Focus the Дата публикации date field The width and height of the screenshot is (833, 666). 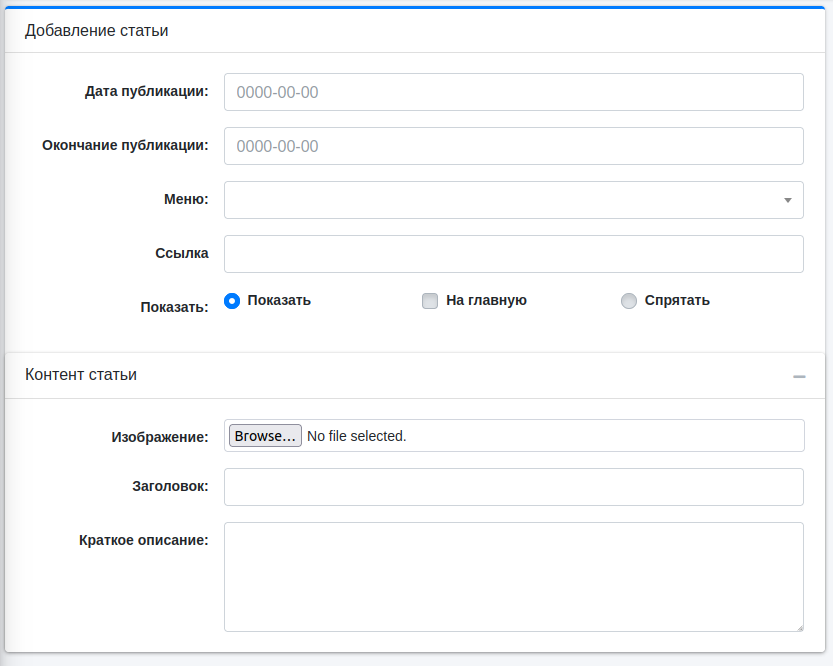513,92
